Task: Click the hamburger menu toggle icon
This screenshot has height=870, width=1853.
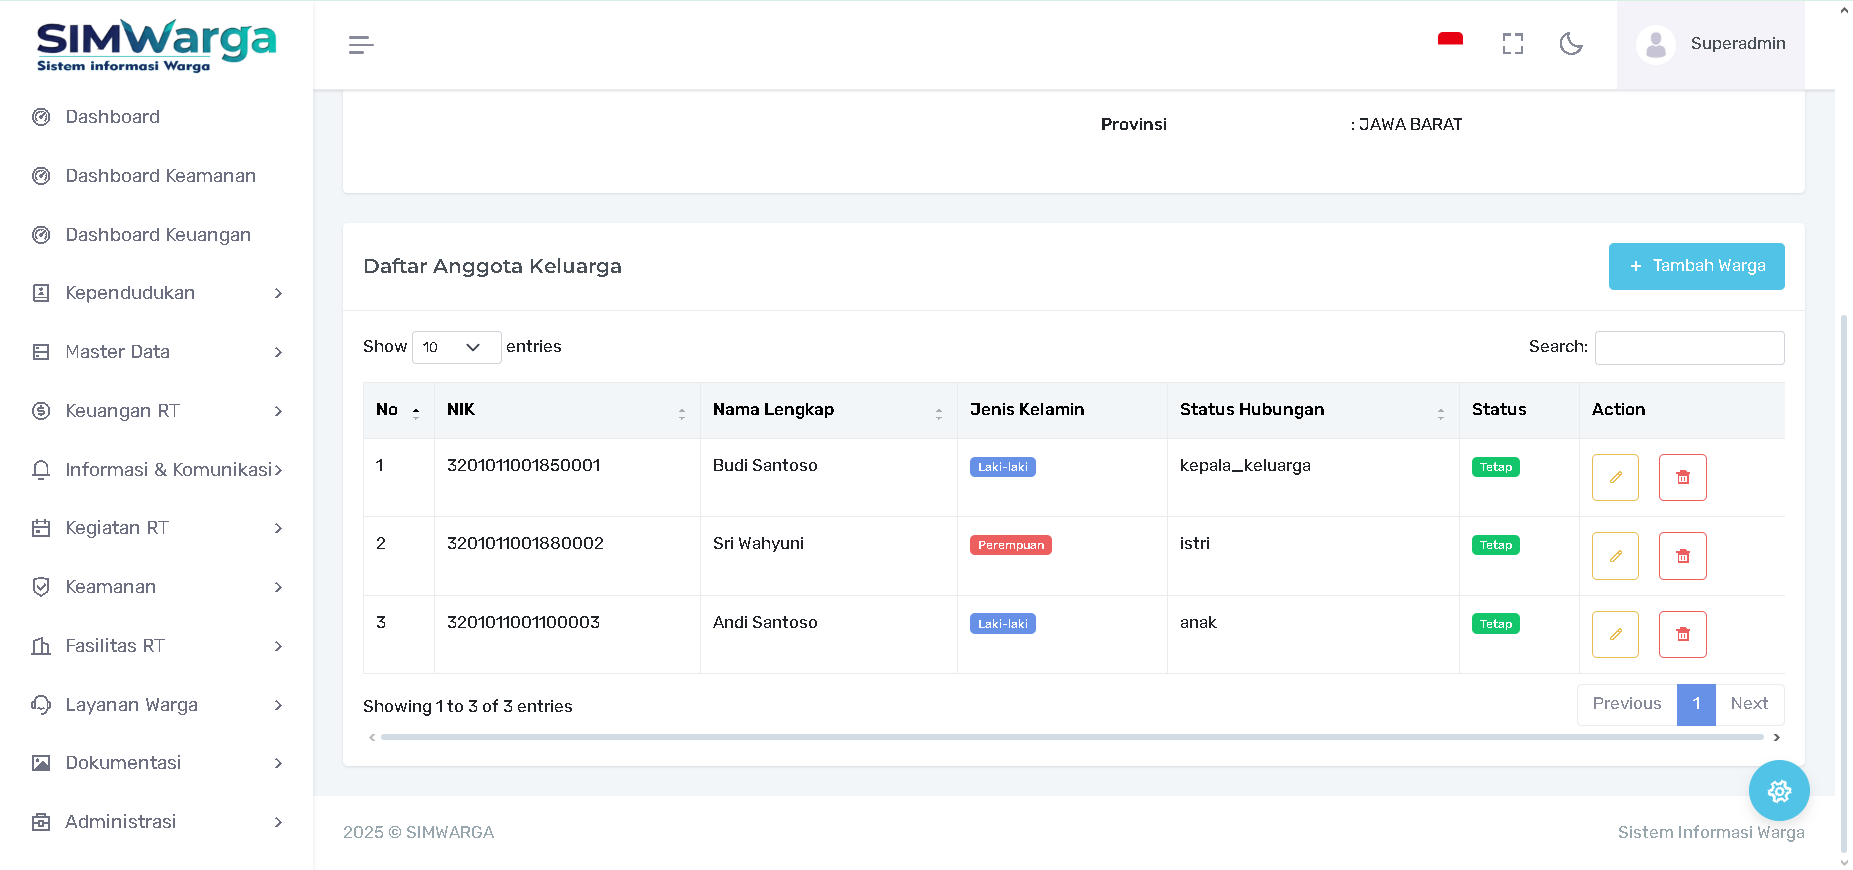Action: coord(361,45)
